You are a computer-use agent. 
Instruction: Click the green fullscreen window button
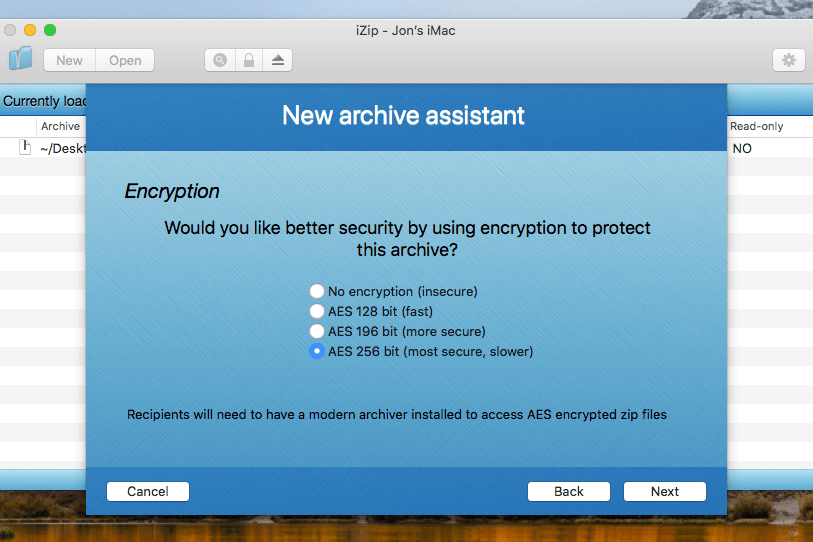pos(51,30)
